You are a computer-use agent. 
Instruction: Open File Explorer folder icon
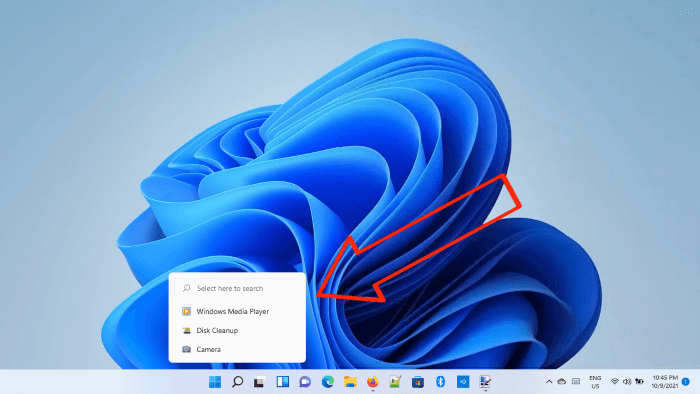[x=350, y=382]
